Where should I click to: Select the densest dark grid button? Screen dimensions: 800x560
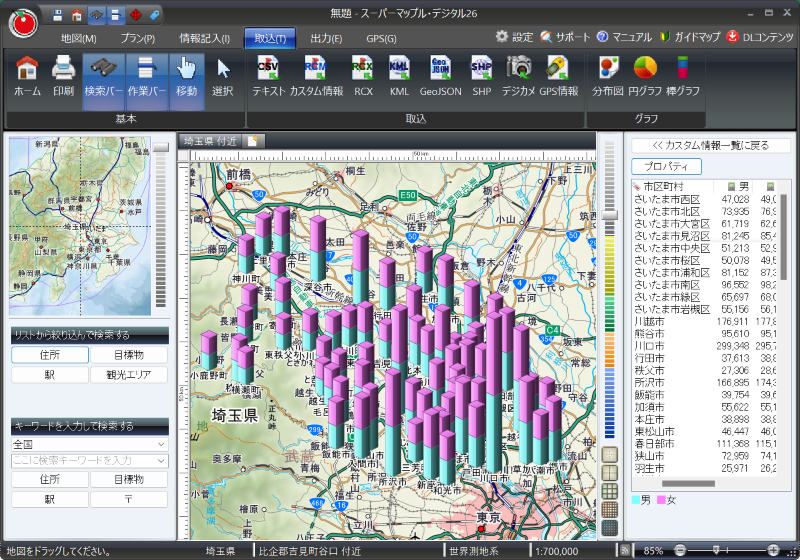(610, 528)
